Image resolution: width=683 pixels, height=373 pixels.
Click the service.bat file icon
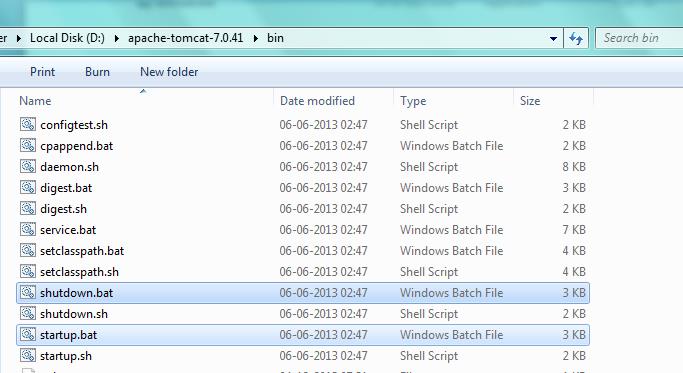pos(27,230)
